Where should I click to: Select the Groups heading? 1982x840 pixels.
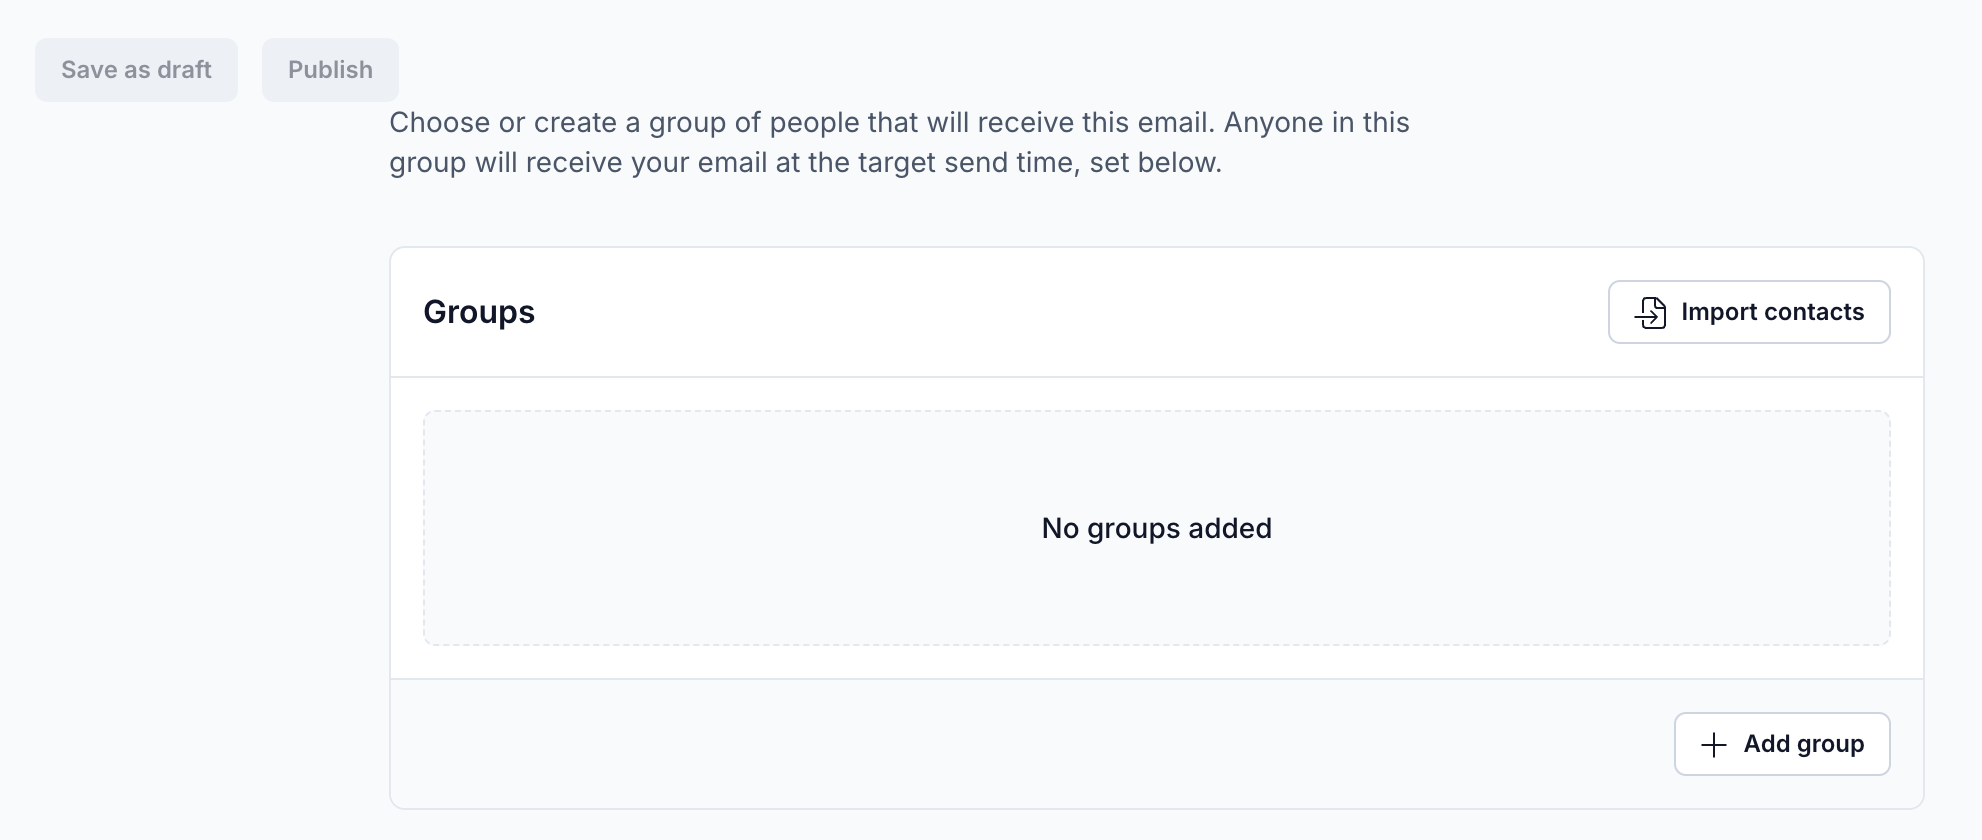point(479,312)
